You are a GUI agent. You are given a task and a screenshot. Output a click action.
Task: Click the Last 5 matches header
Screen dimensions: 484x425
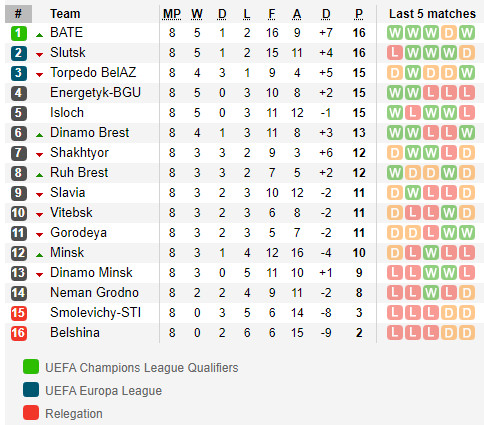432,14
